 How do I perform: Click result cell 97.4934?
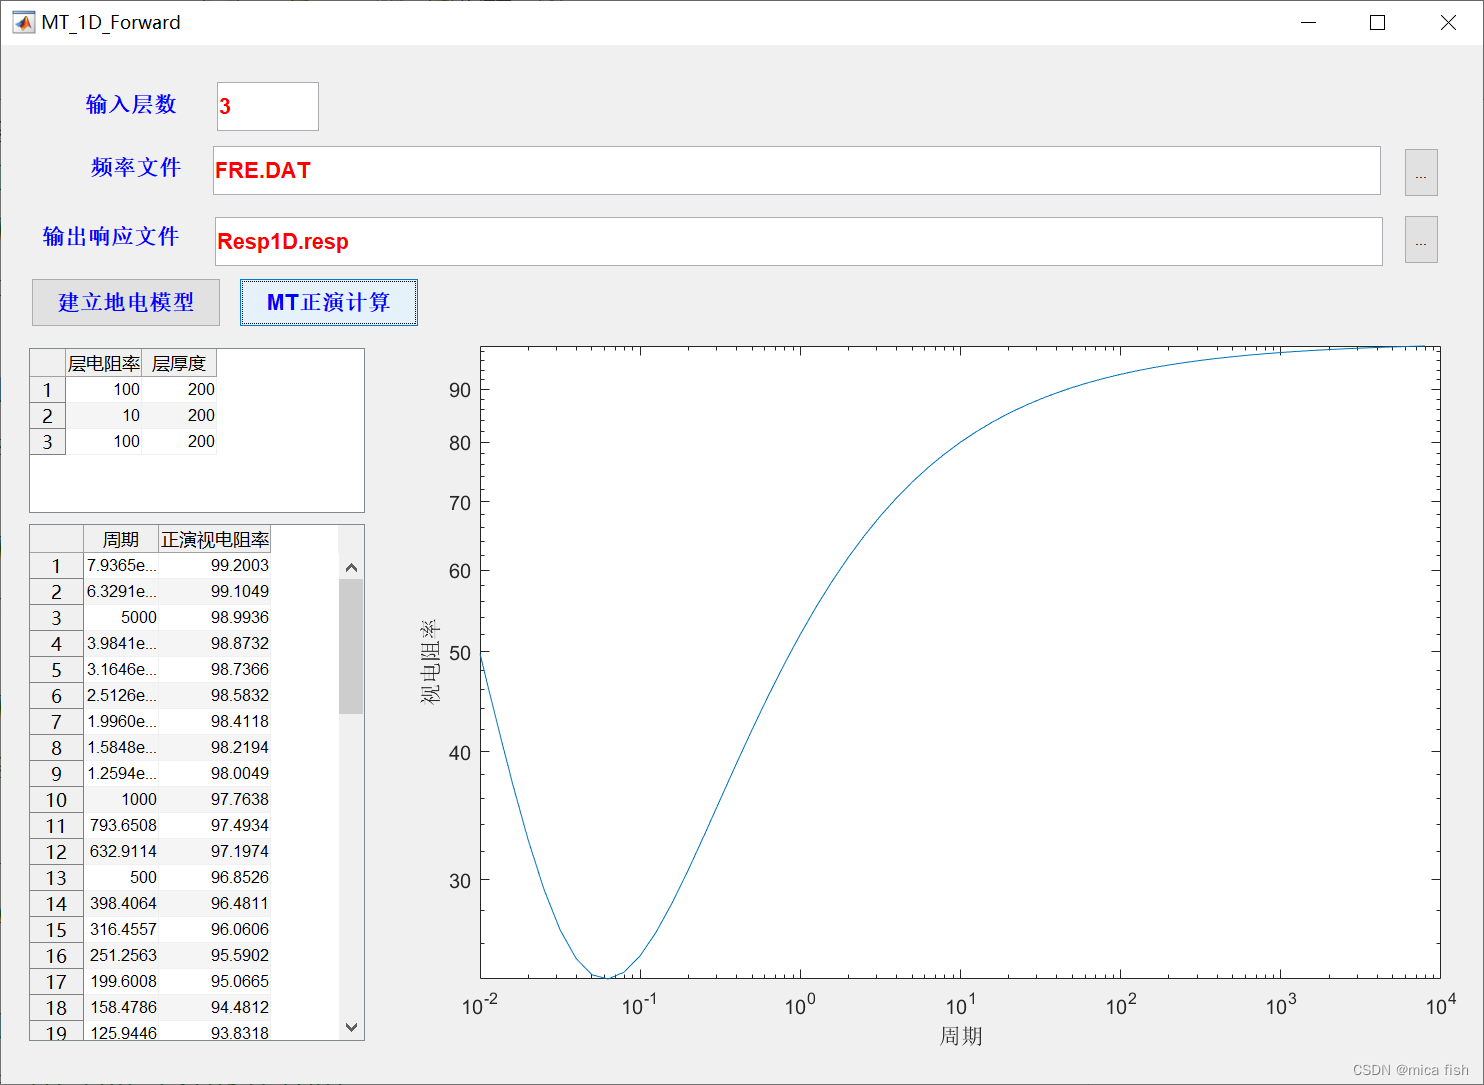[215, 825]
